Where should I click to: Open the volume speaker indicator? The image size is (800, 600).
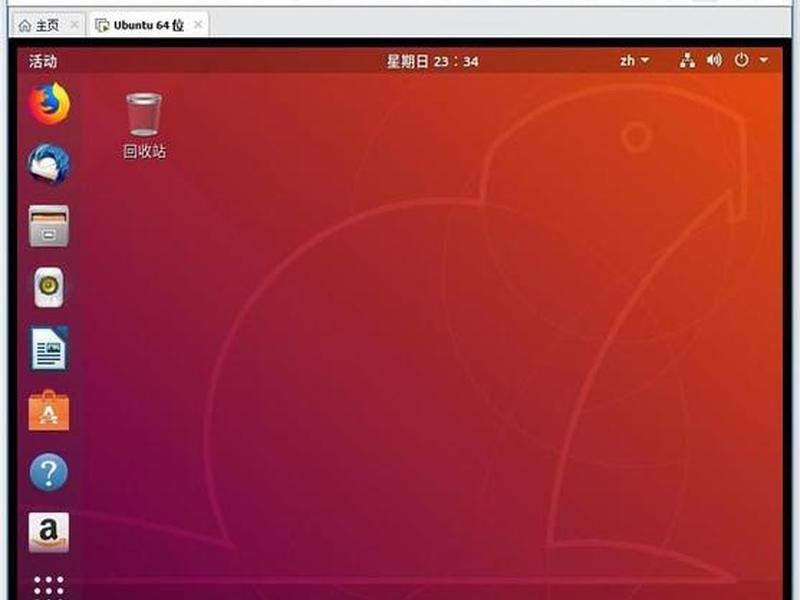(714, 61)
